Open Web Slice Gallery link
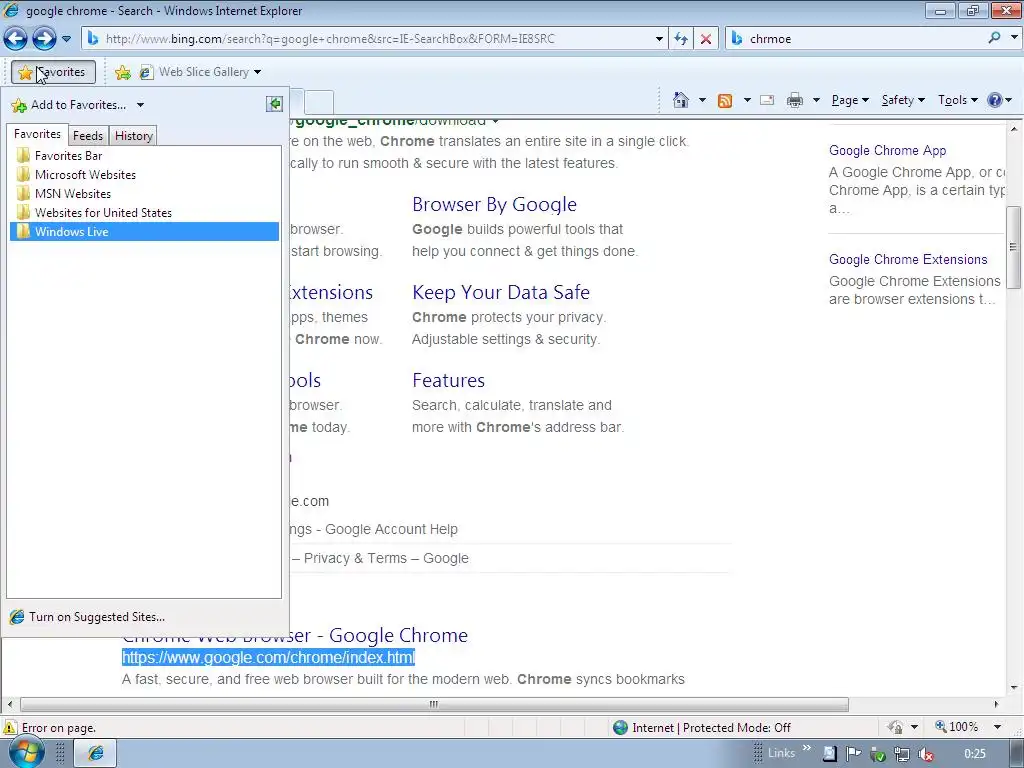The height and width of the screenshot is (768, 1024). pos(195,72)
